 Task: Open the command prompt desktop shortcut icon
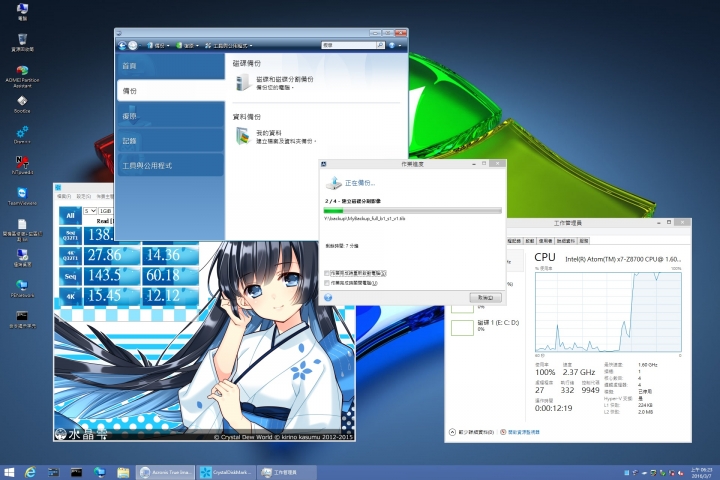click(22, 319)
